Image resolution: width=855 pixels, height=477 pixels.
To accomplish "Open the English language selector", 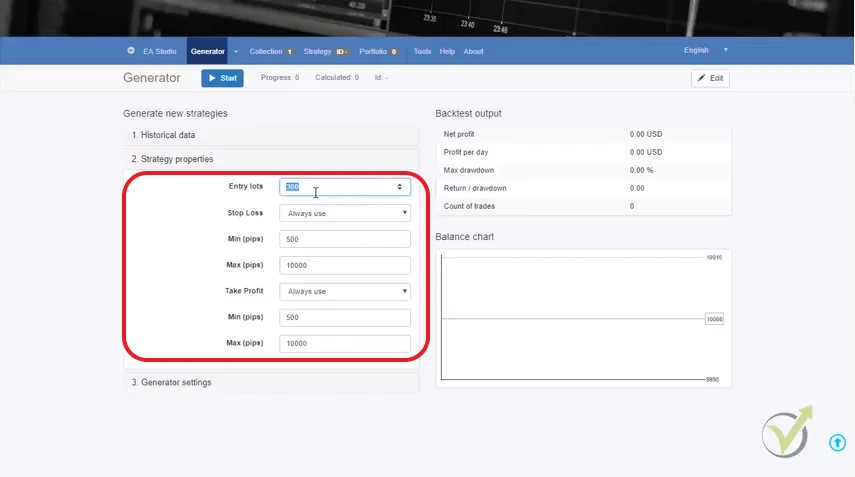I will coord(705,50).
